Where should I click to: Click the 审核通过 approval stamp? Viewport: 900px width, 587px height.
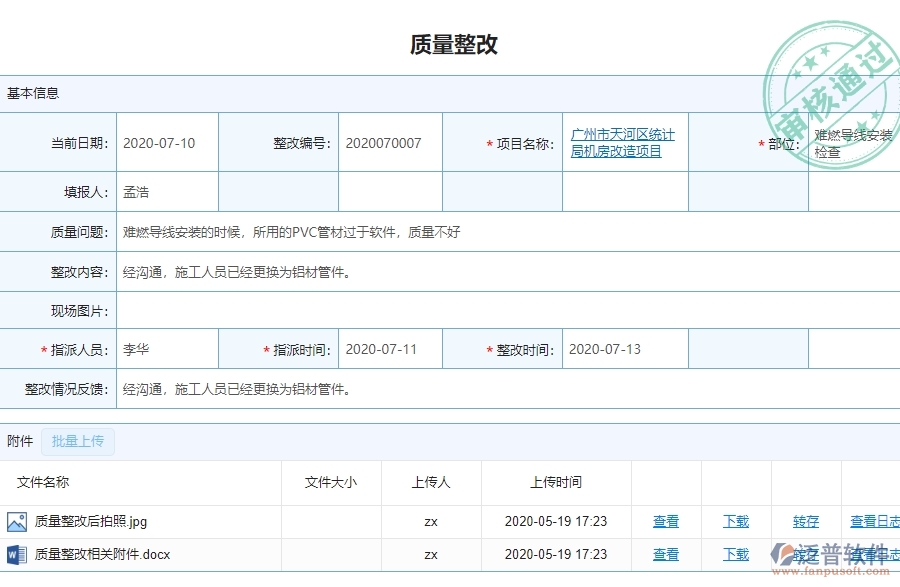click(x=830, y=75)
